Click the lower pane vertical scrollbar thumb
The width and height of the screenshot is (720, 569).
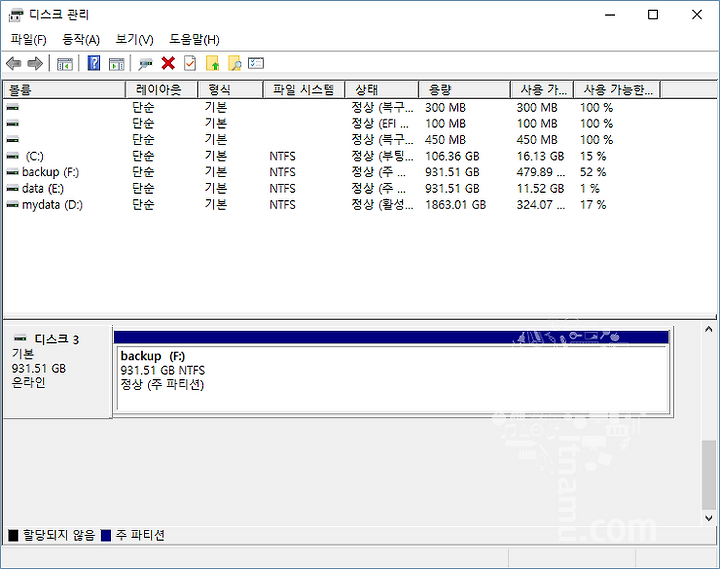[709, 474]
